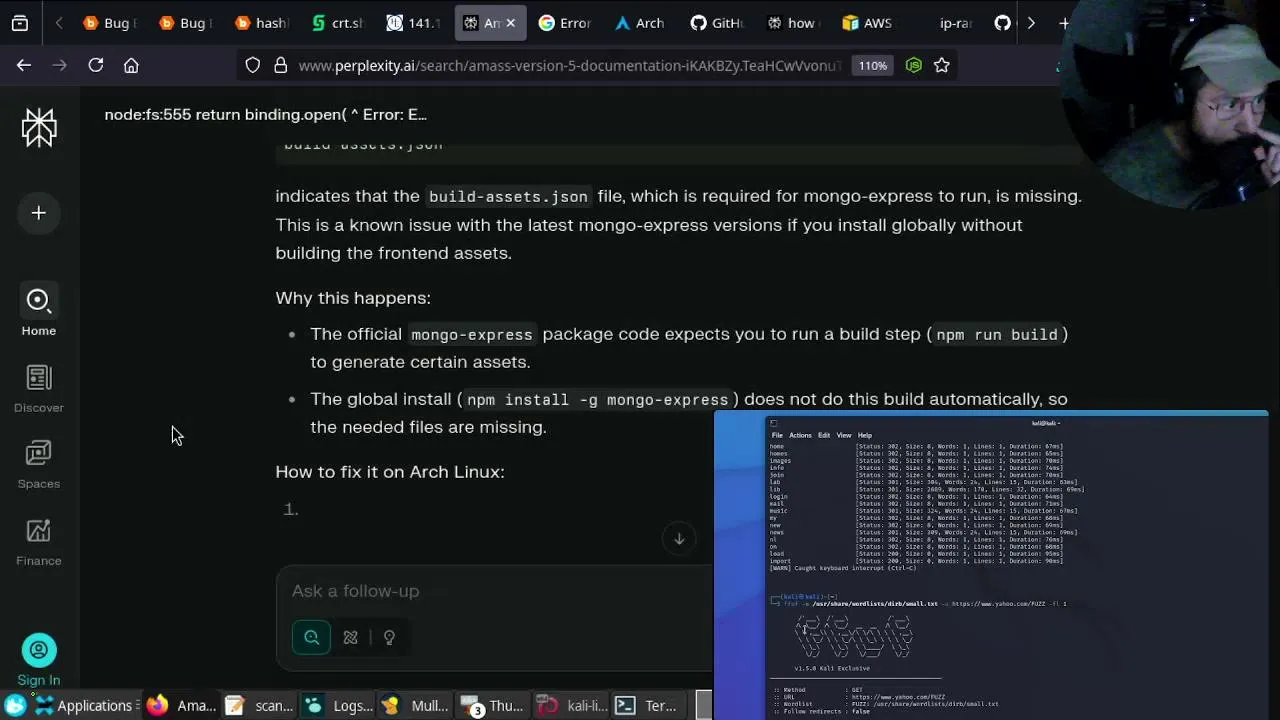Click the browser forward arrow
This screenshot has height=720, width=1280.
[60, 65]
